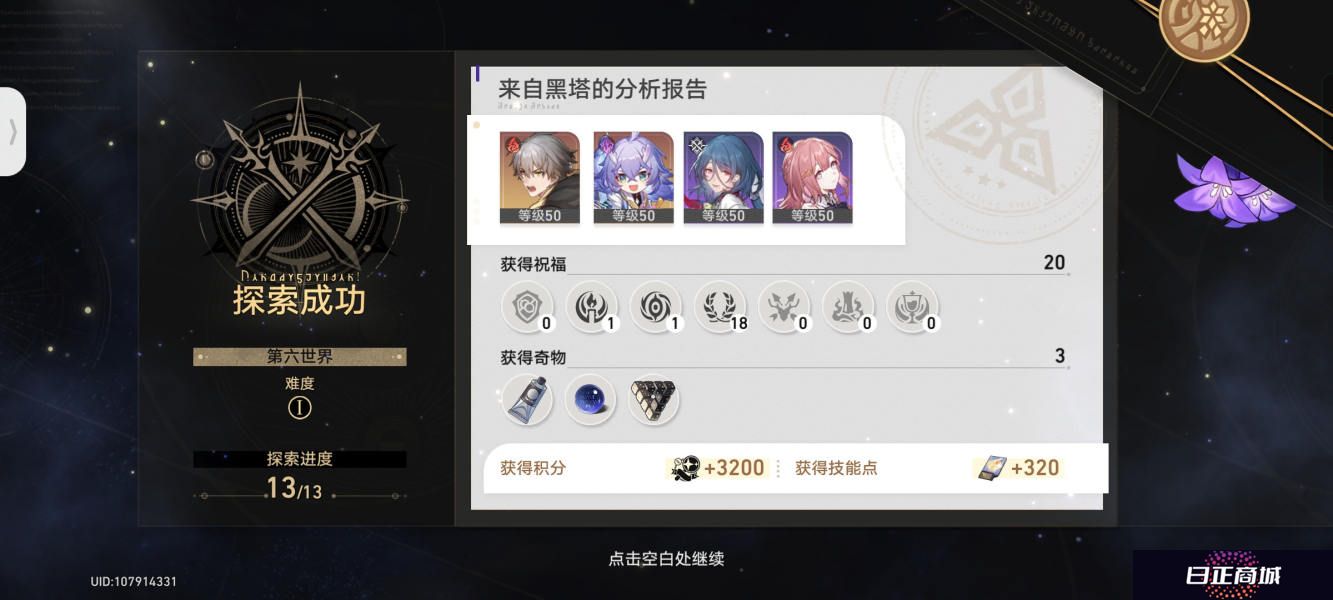This screenshot has width=1333, height=600.
Task: Click the '点击空白处继续' continue text
Action: 665,559
